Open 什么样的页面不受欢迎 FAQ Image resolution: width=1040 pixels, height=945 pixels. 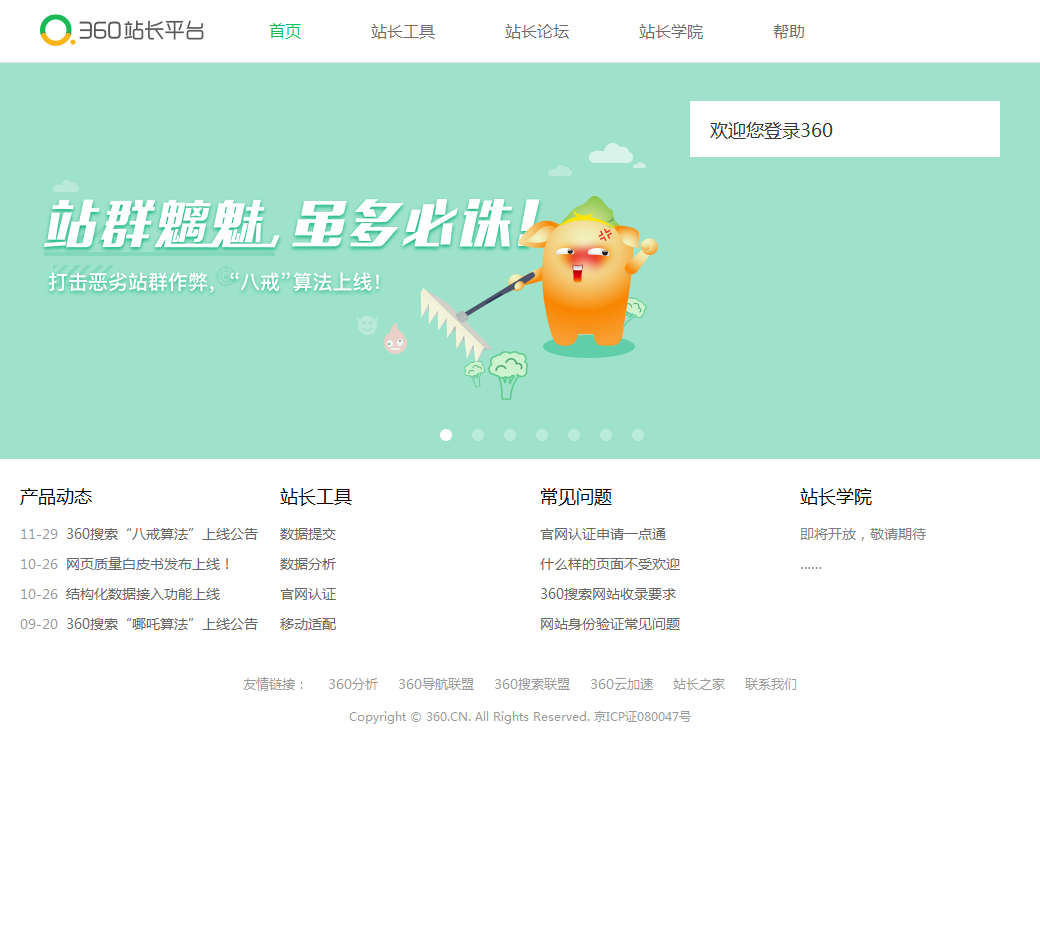[610, 564]
